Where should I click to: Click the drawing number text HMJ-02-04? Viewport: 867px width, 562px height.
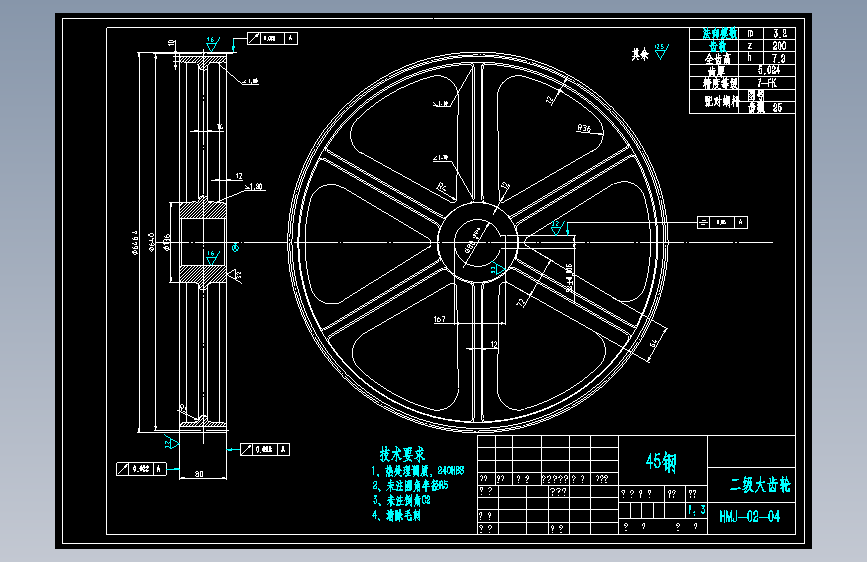point(750,517)
